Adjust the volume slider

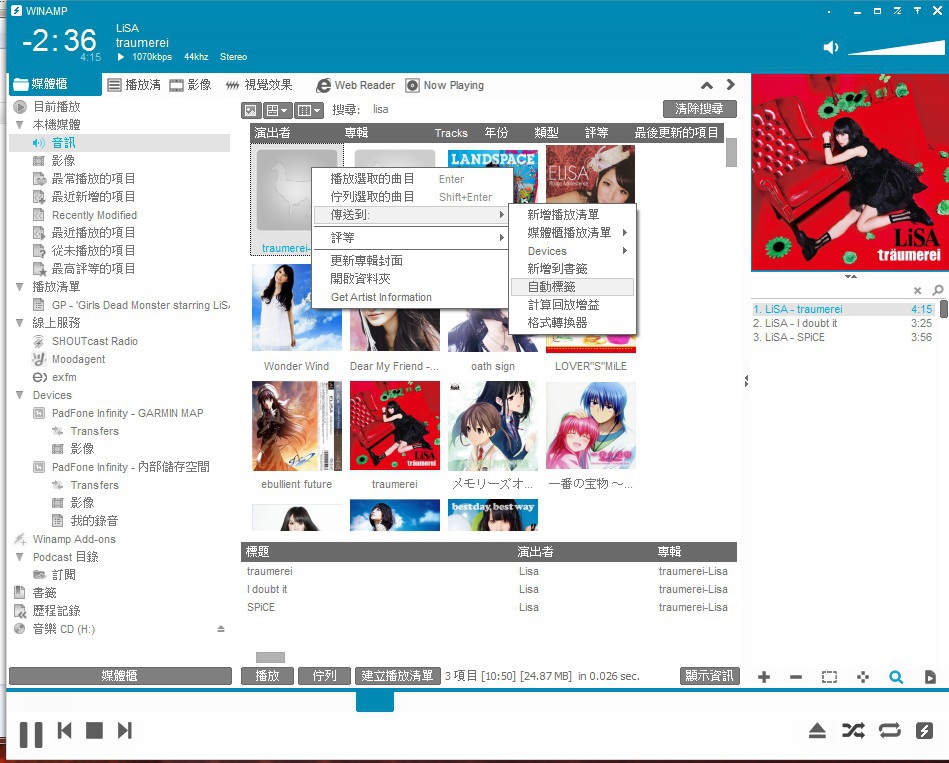coord(896,48)
